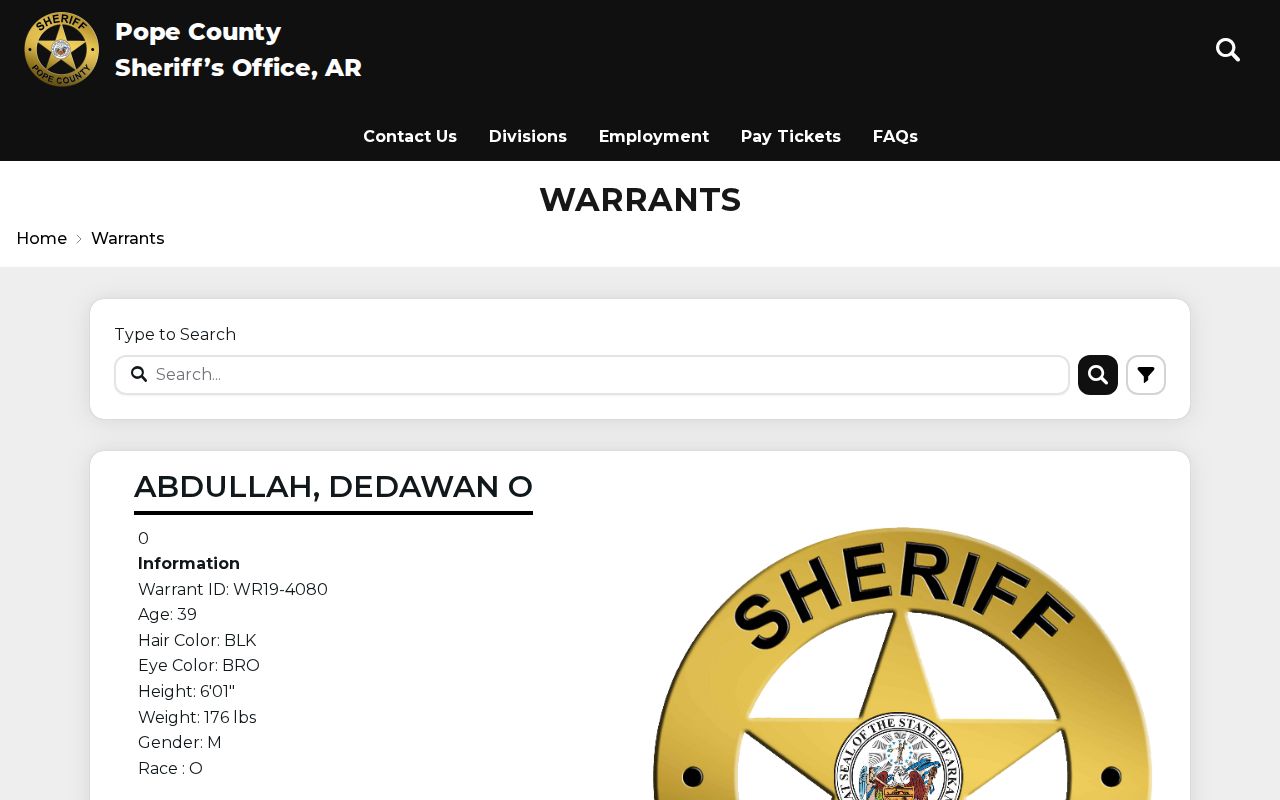Click the WARRANTS page title
1280x800 pixels.
pos(640,200)
